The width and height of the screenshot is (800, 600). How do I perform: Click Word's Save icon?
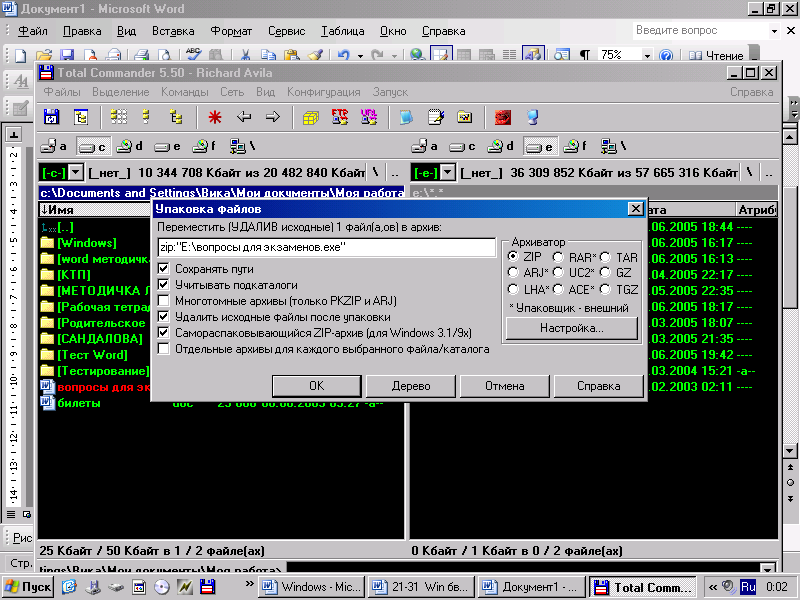click(x=67, y=54)
